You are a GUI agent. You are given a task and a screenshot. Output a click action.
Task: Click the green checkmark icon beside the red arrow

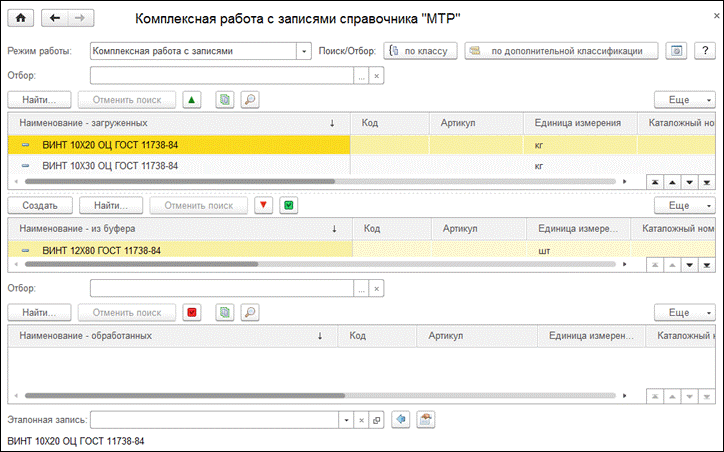(289, 205)
